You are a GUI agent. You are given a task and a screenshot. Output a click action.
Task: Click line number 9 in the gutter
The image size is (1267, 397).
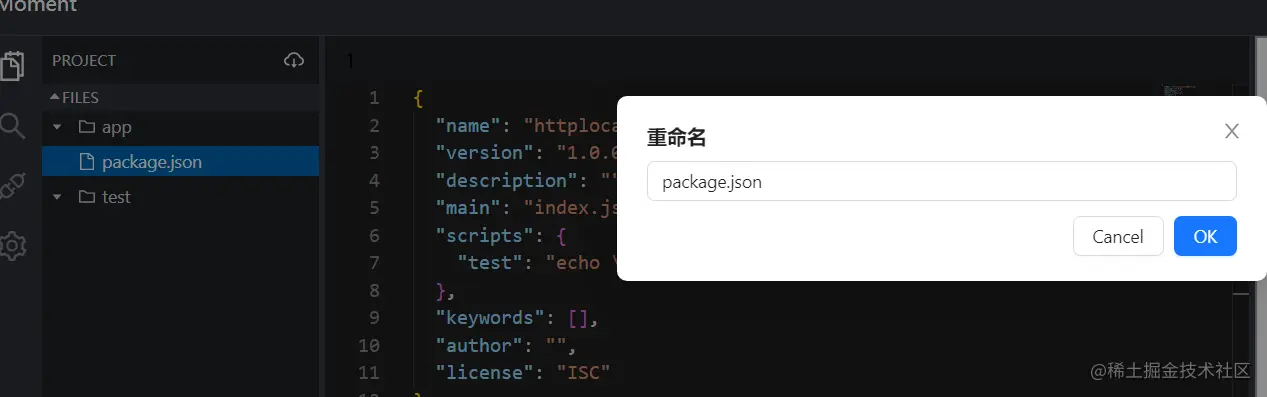pyautogui.click(x=374, y=318)
